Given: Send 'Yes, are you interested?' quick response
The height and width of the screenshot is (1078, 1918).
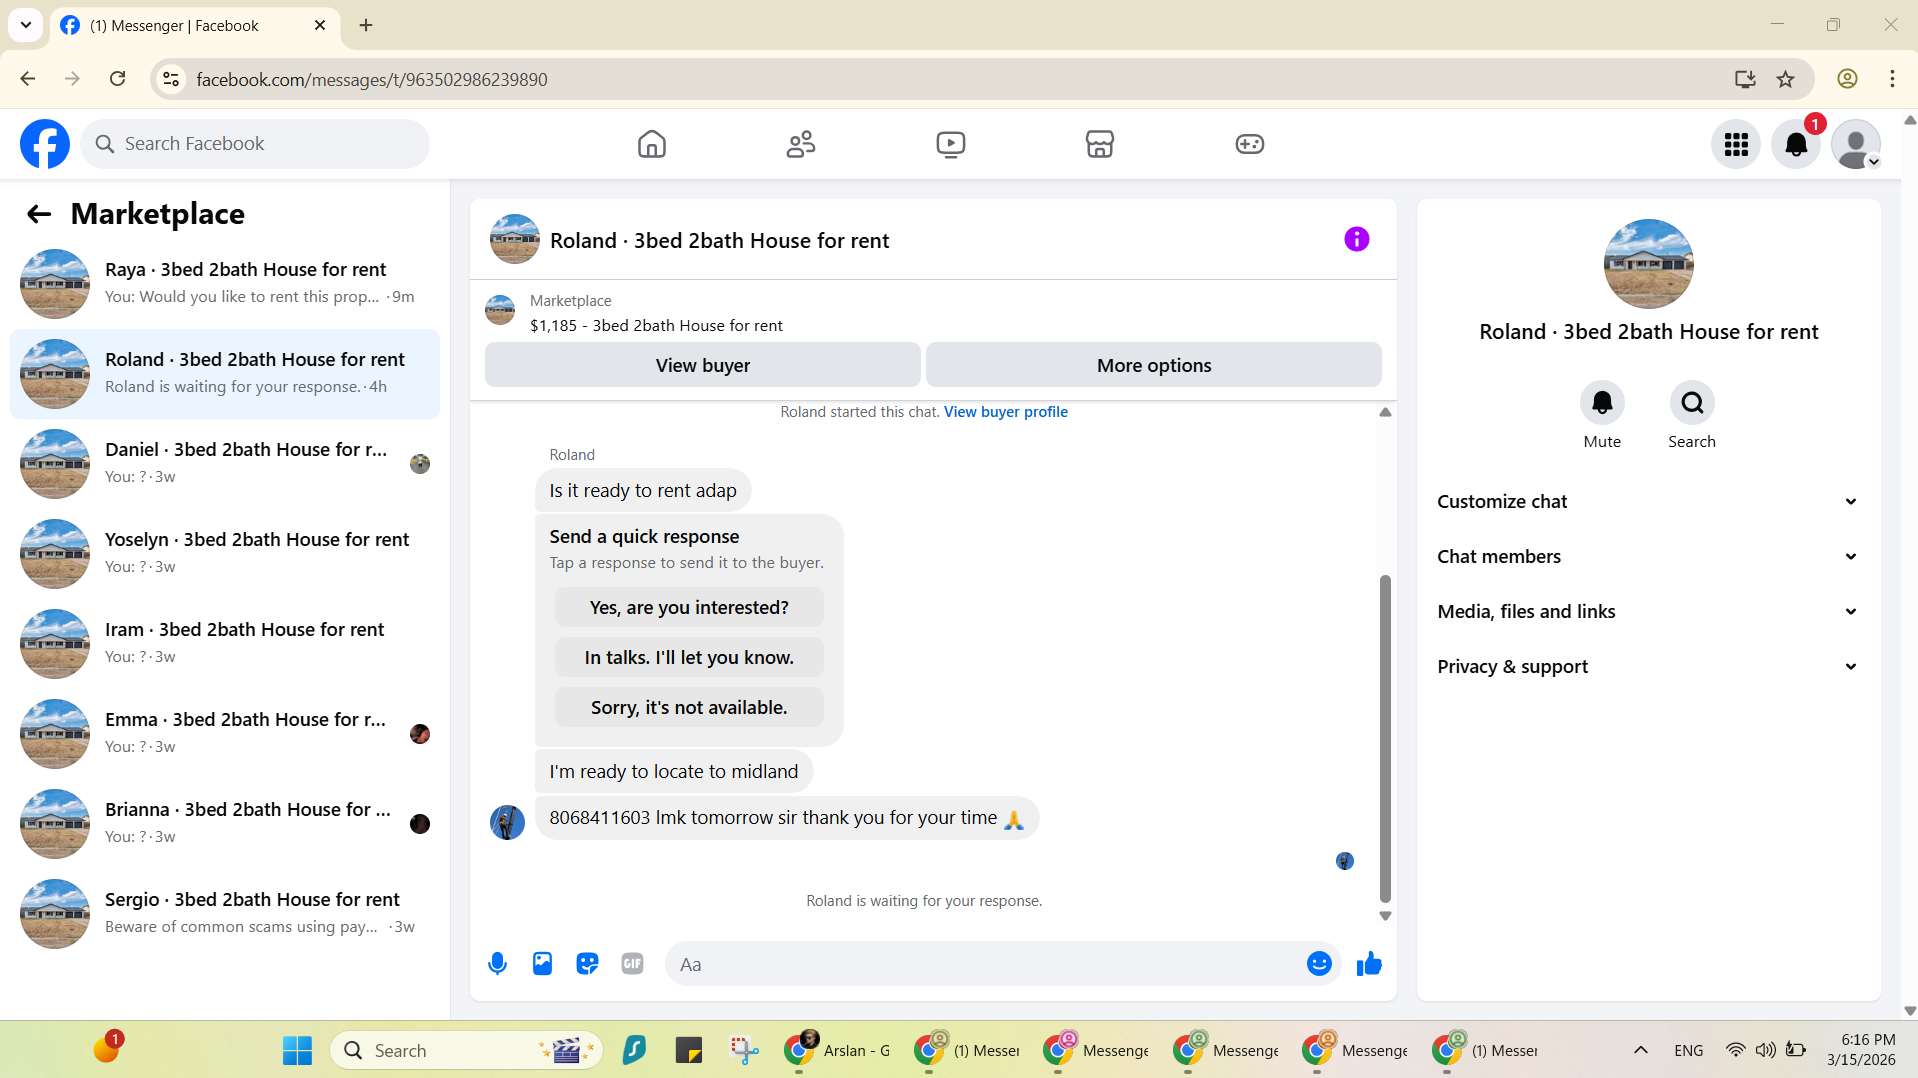Looking at the screenshot, I should pyautogui.click(x=689, y=608).
